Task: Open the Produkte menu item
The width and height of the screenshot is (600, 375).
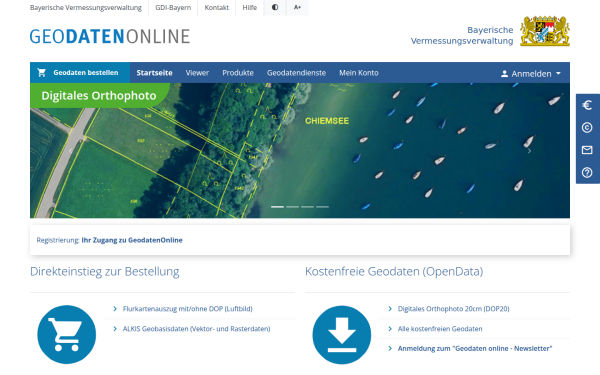Action: click(x=238, y=73)
